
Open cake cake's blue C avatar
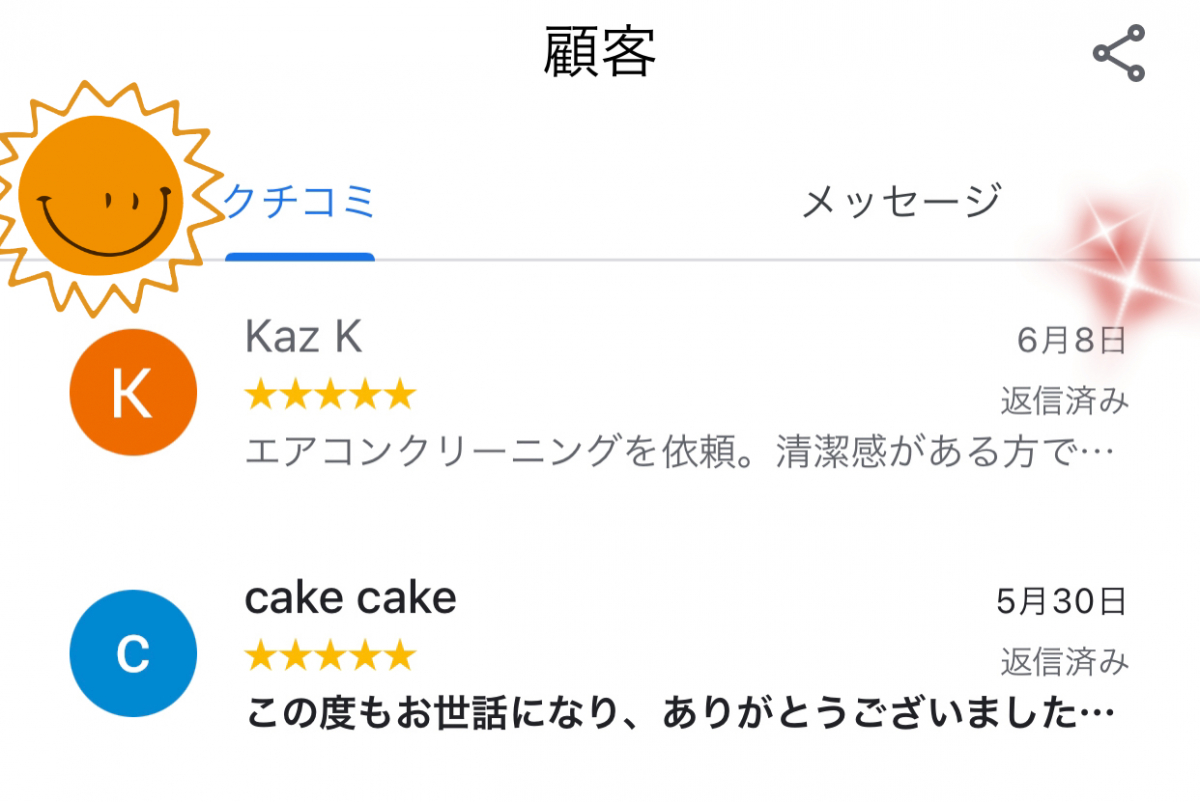coord(133,654)
